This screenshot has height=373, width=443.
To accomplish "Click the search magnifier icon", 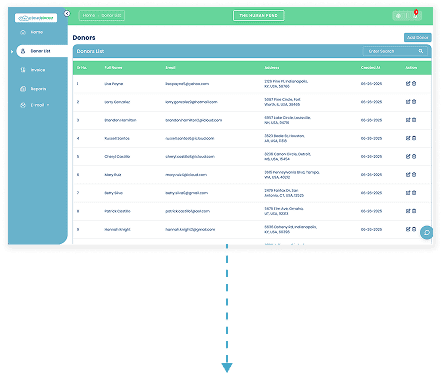I will pos(421,51).
